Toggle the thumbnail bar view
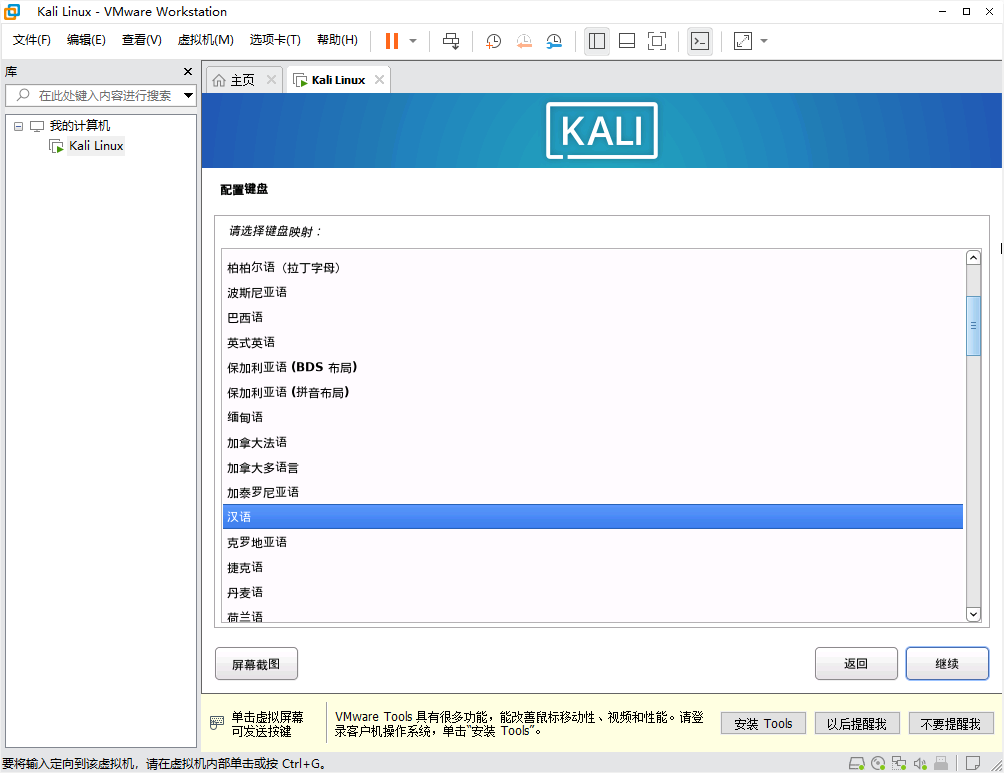This screenshot has width=1004, height=773. click(627, 41)
